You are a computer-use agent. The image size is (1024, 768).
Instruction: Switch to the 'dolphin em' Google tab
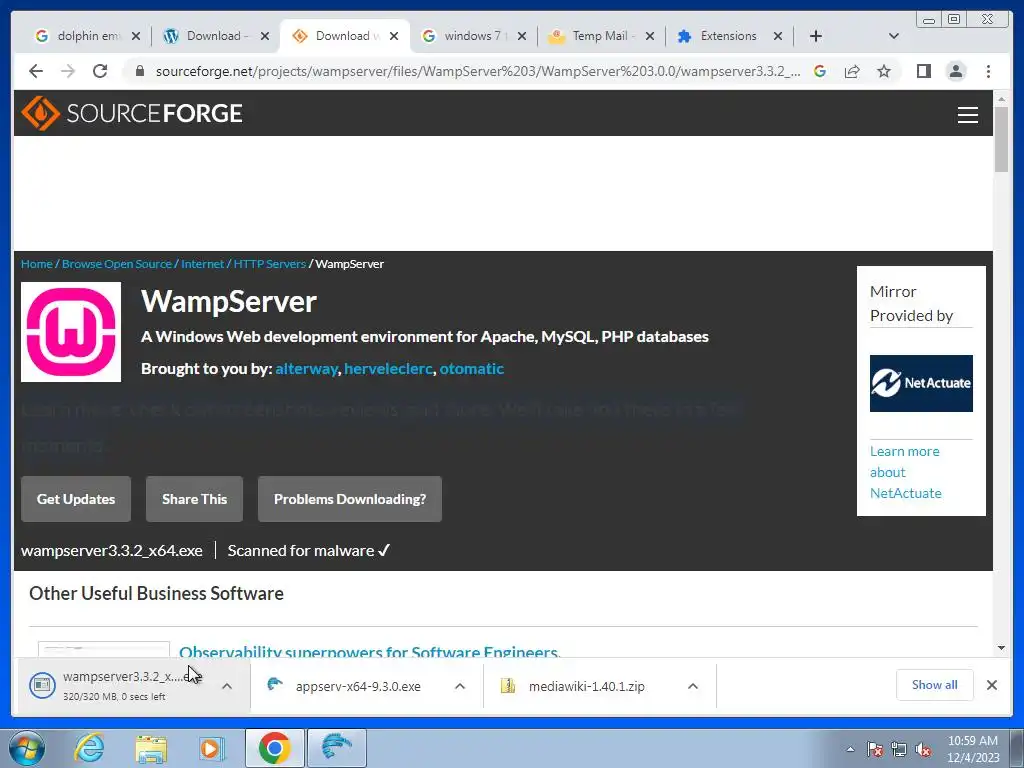88,36
